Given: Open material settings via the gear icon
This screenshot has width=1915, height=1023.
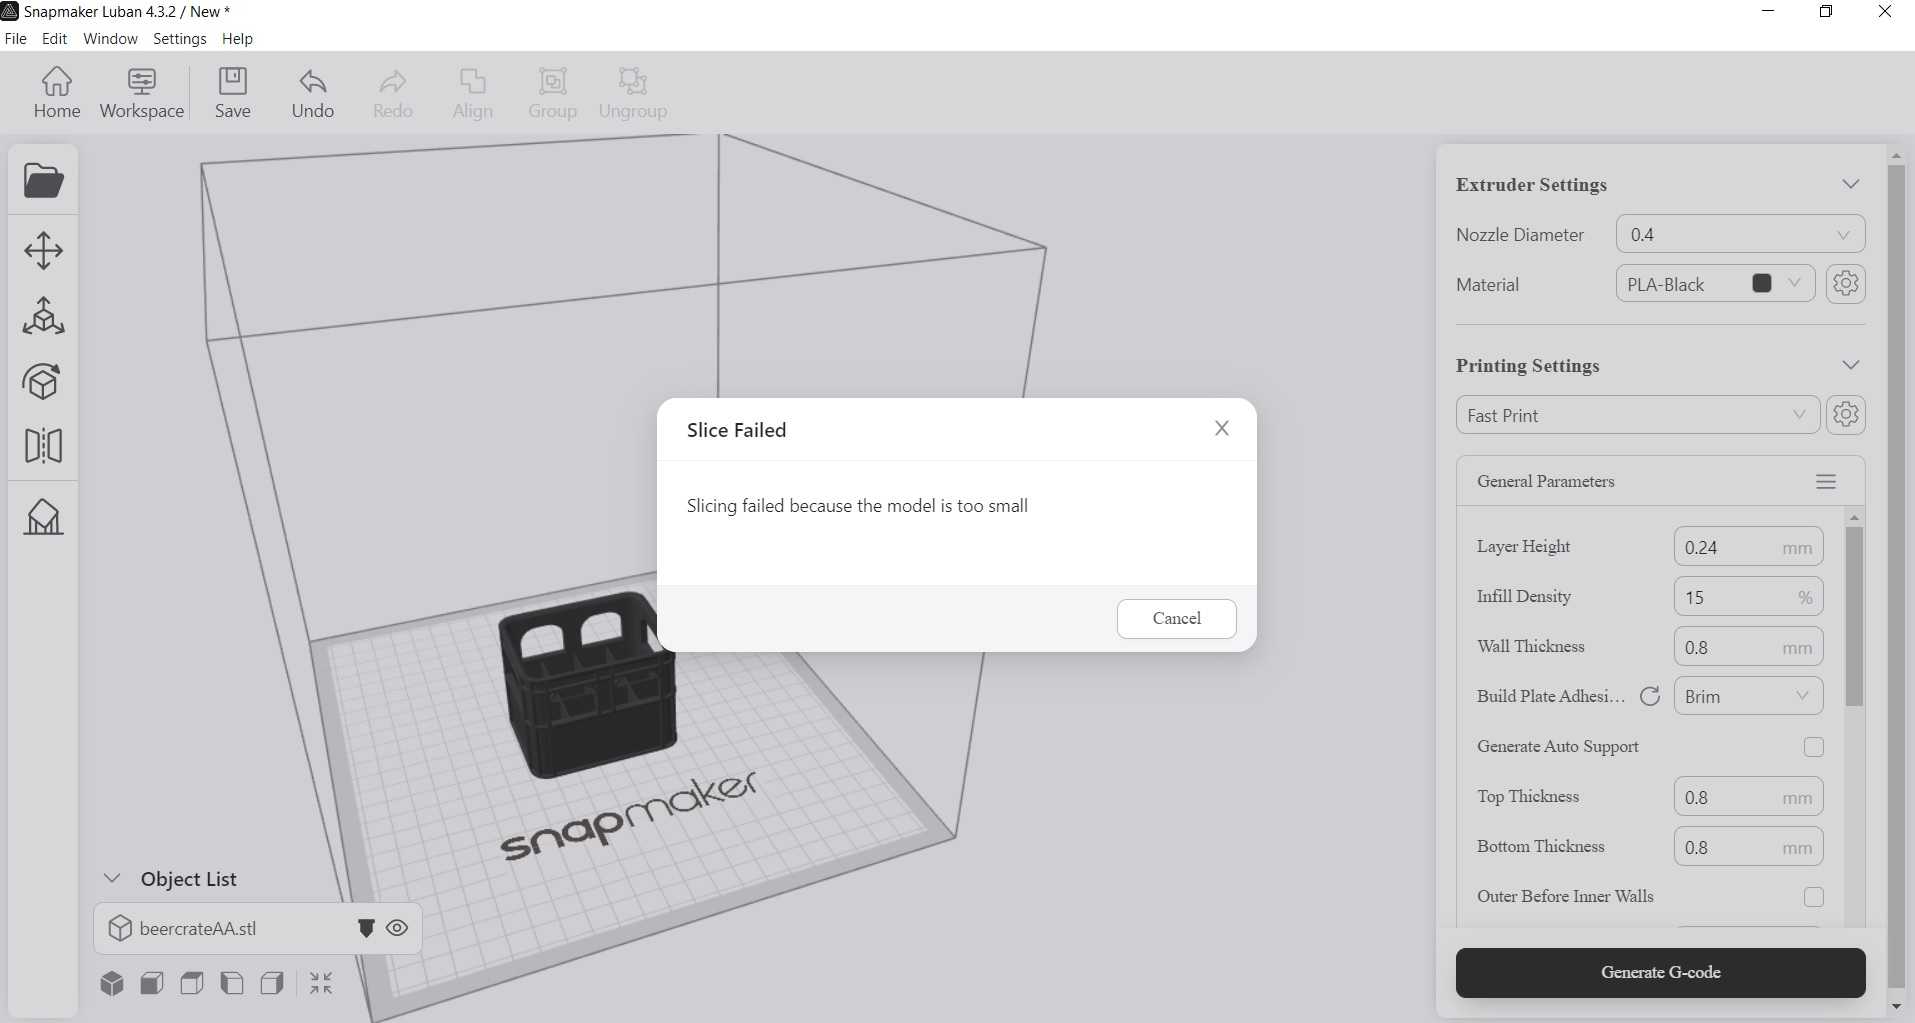Looking at the screenshot, I should pyautogui.click(x=1845, y=284).
